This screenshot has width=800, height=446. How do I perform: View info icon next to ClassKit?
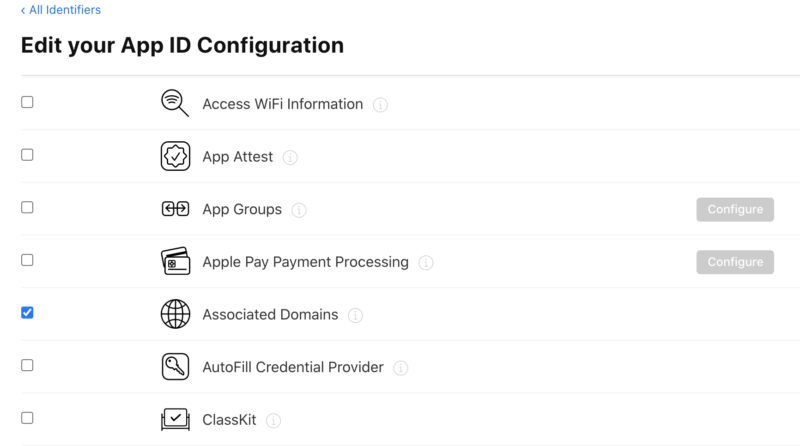[x=273, y=421]
